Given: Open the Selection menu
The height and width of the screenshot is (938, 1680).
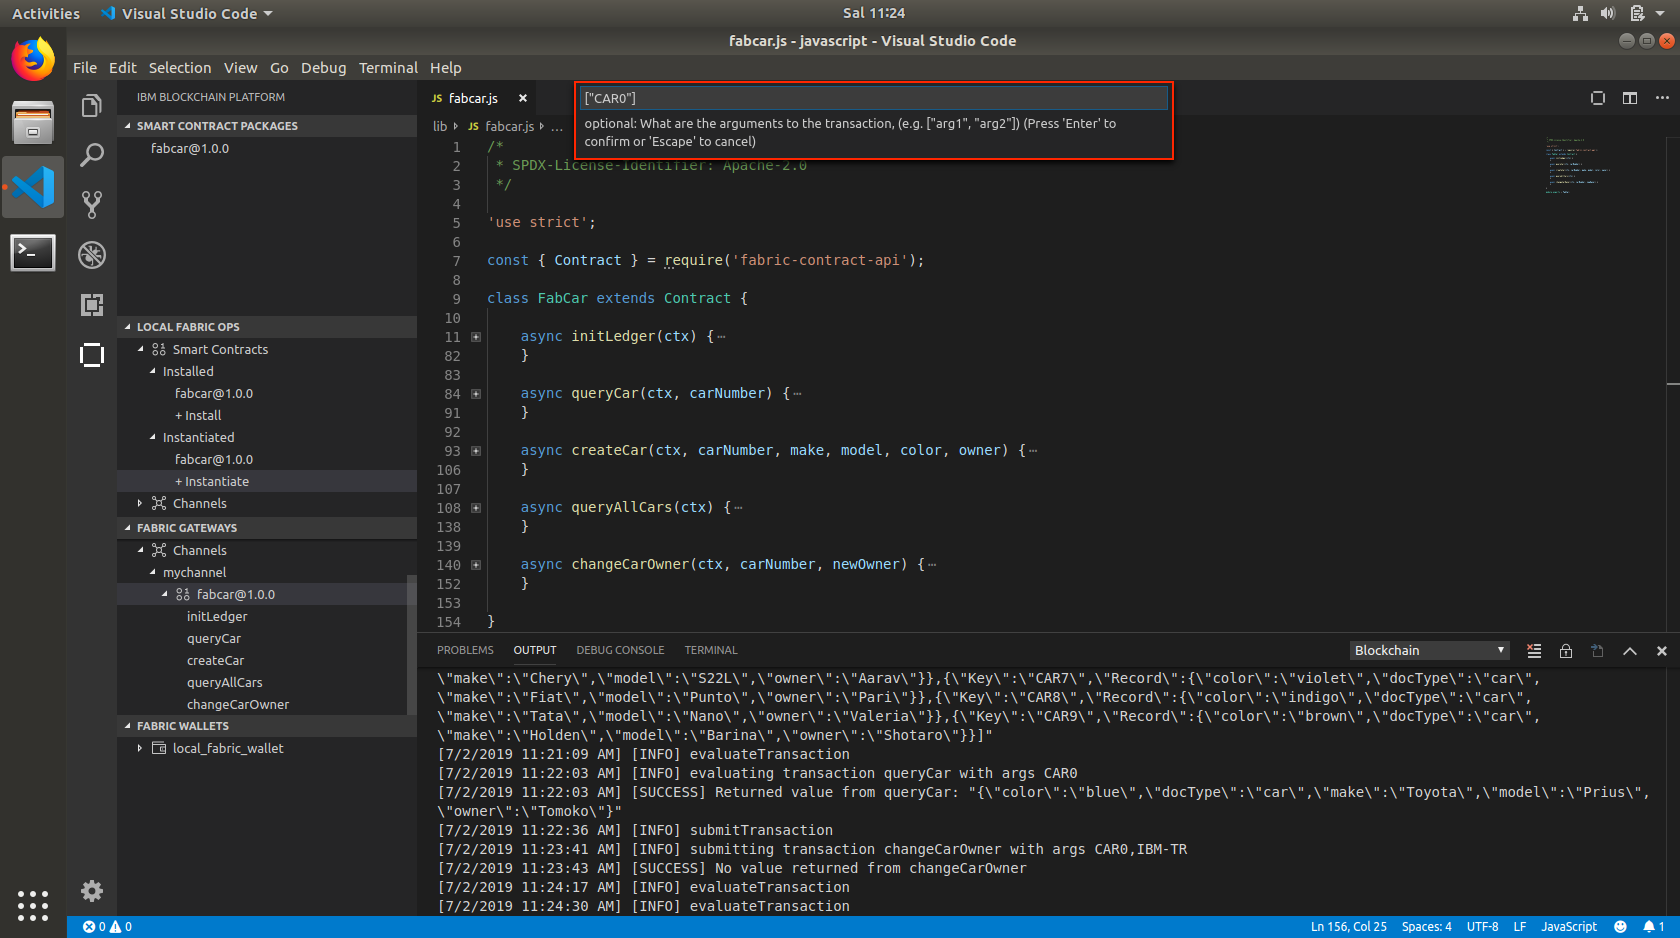Looking at the screenshot, I should click(180, 68).
